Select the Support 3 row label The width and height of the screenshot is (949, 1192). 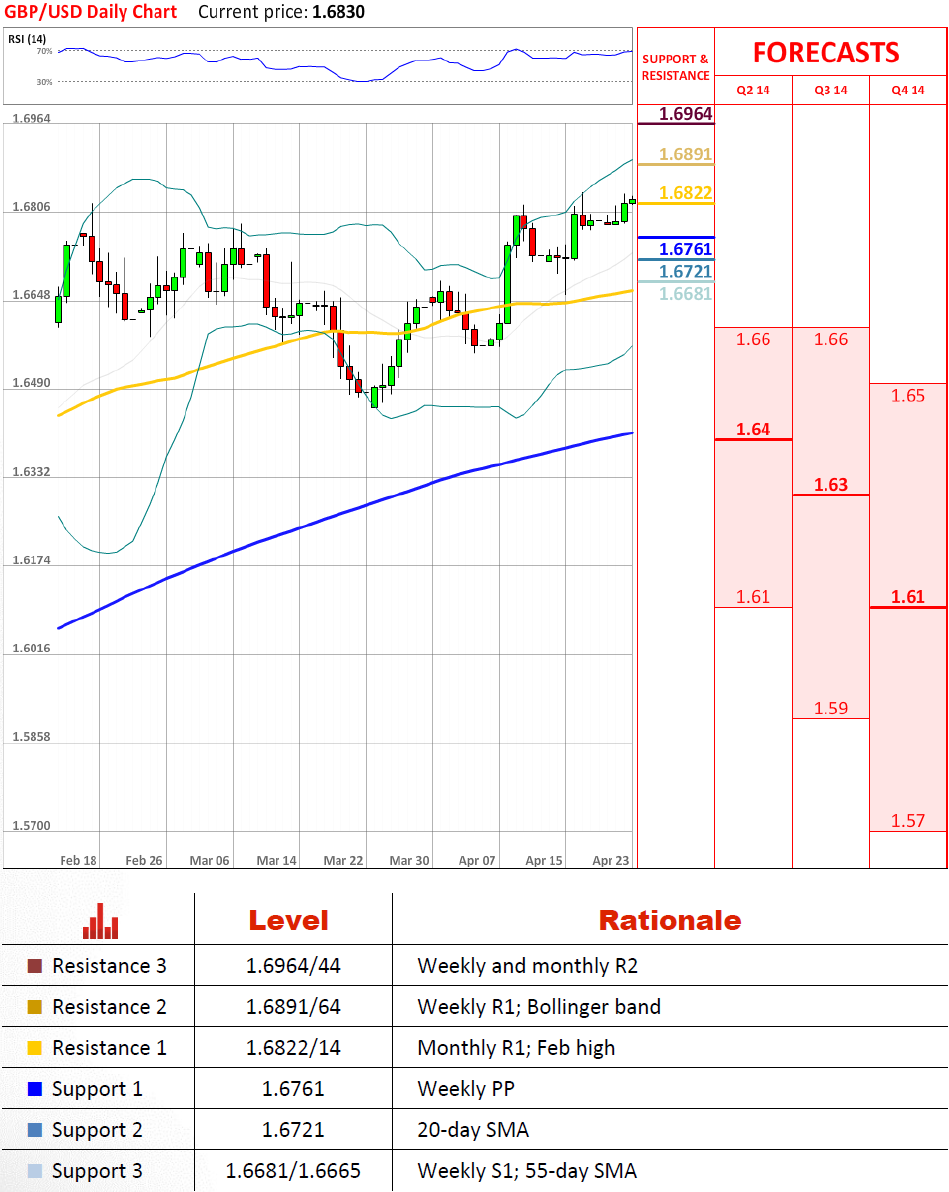pyautogui.click(x=97, y=1171)
